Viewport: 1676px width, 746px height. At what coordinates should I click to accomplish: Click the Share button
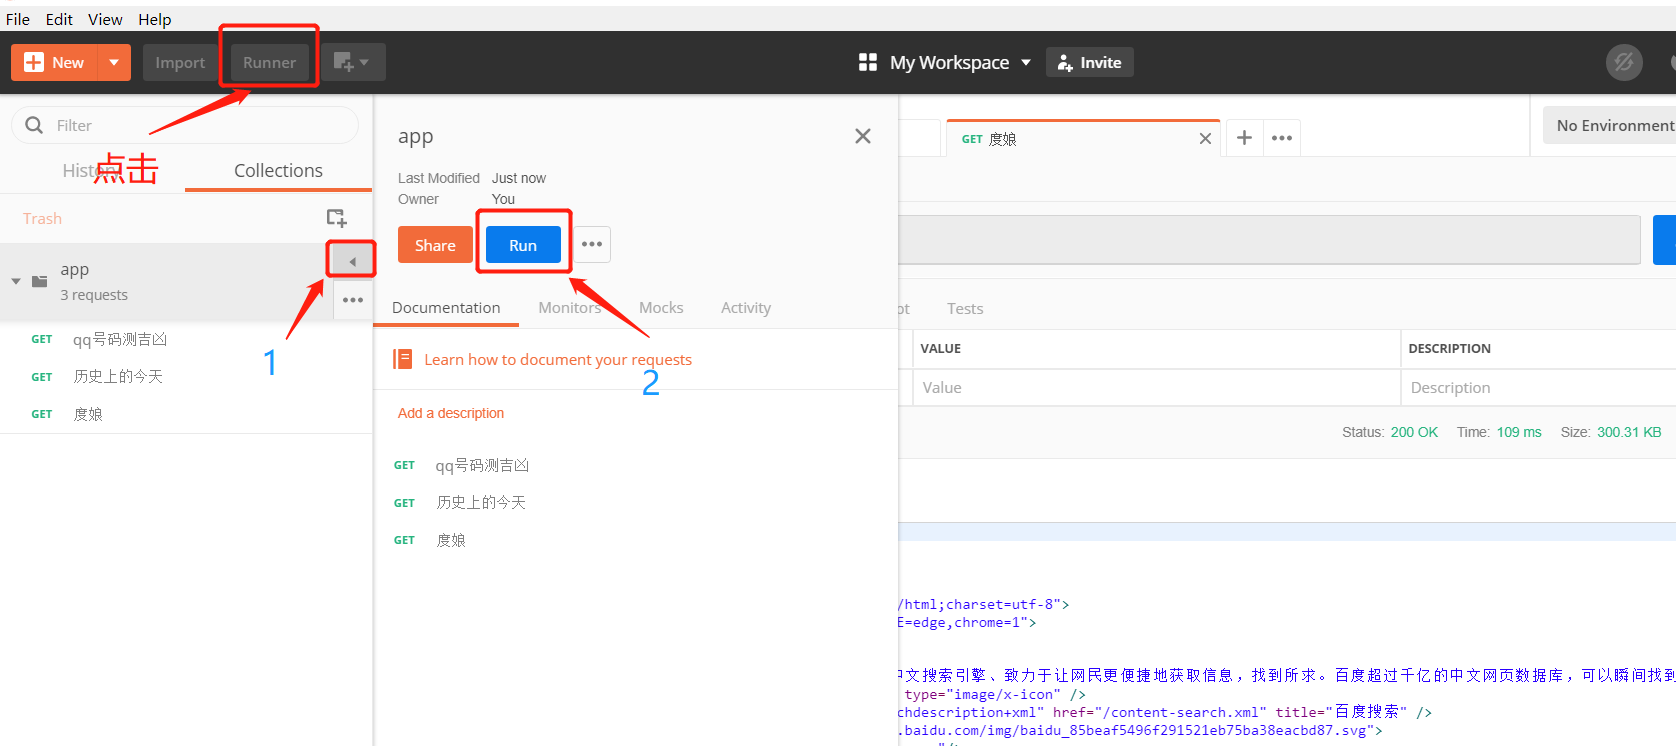coord(435,245)
